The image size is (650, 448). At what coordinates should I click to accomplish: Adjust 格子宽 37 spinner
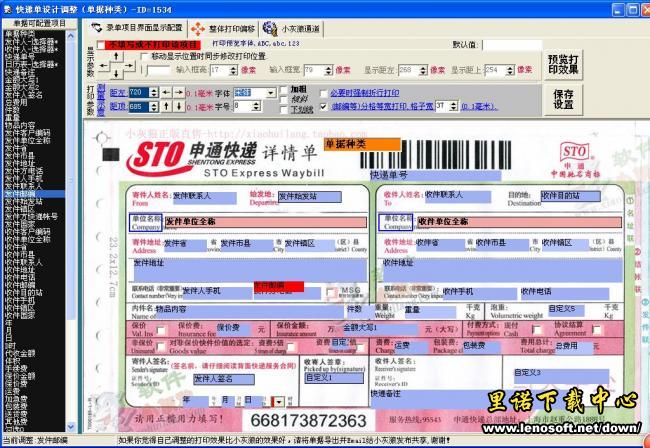tap(454, 106)
